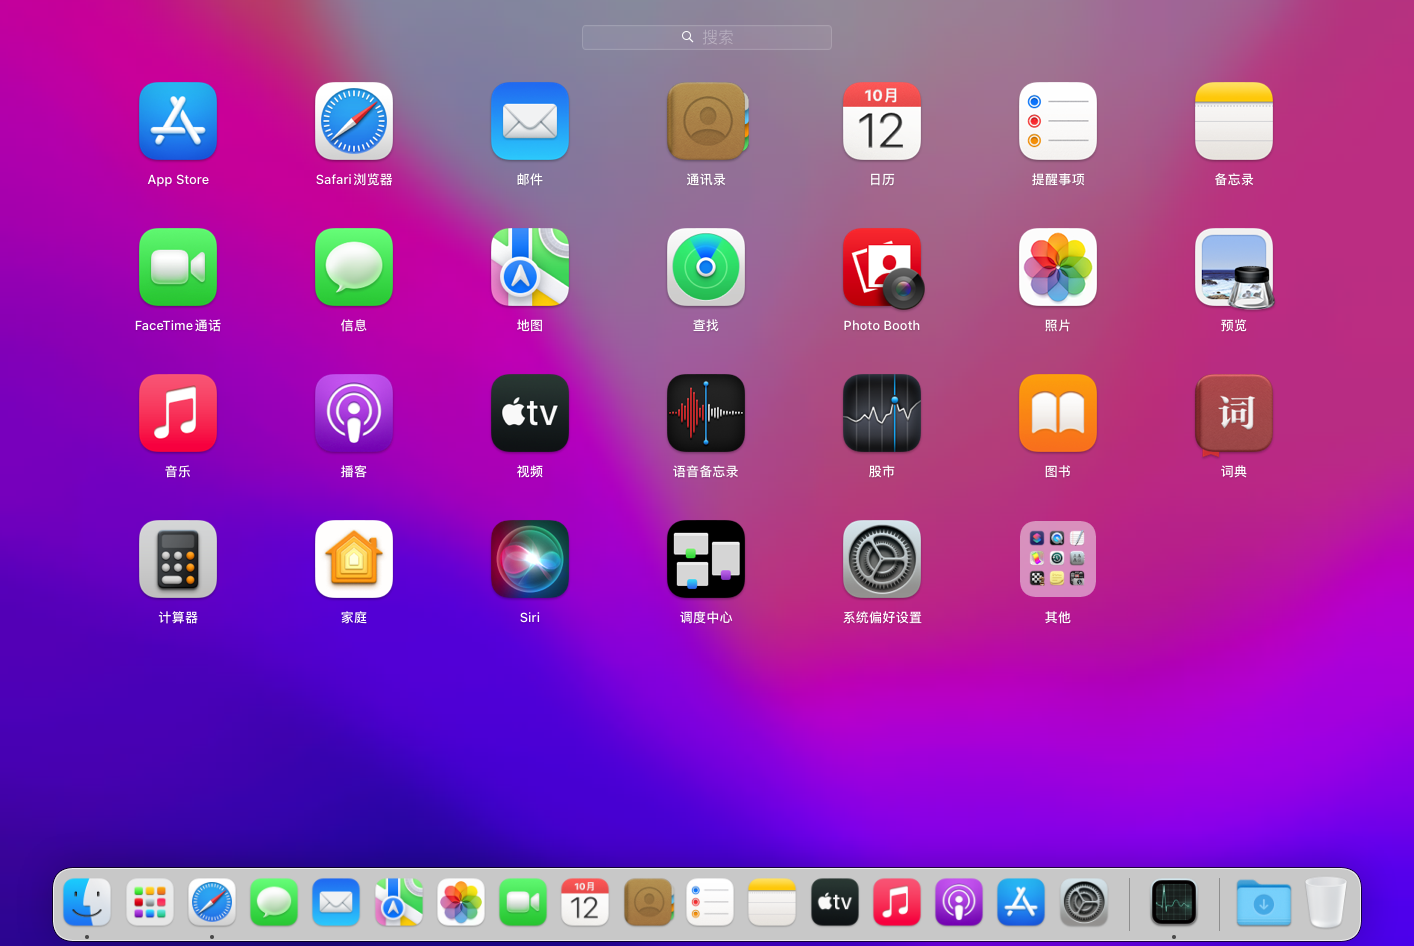The height and width of the screenshot is (946, 1414).
Task: Launch Safari 浏览器
Action: coord(354,121)
